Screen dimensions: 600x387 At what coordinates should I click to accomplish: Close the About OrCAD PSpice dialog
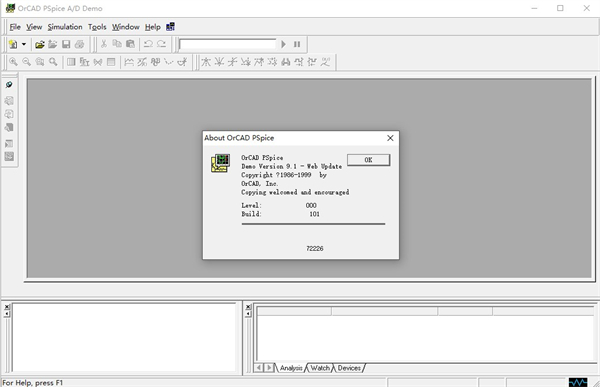tap(390, 138)
